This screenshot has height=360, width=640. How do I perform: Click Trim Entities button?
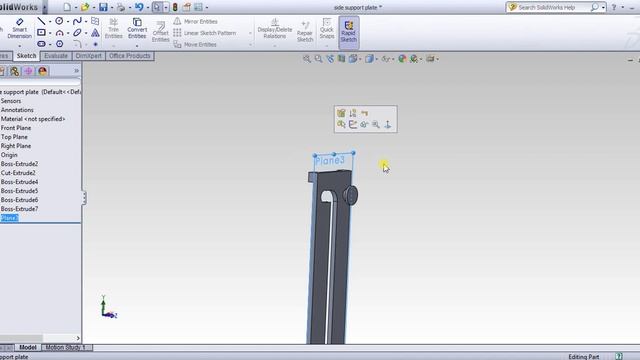[113, 29]
